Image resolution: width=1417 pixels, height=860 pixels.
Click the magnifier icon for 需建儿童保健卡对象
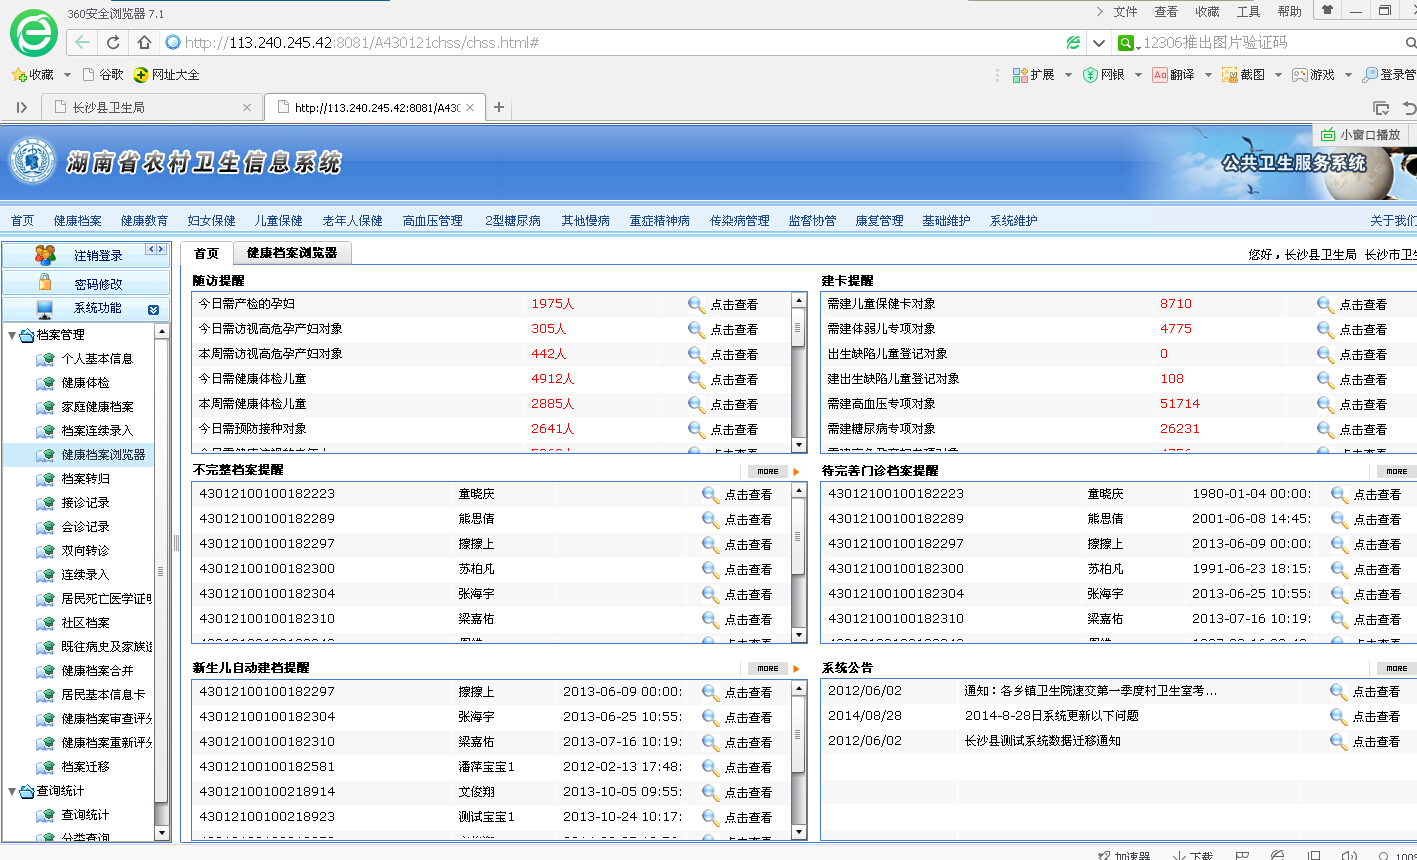[x=1326, y=304]
